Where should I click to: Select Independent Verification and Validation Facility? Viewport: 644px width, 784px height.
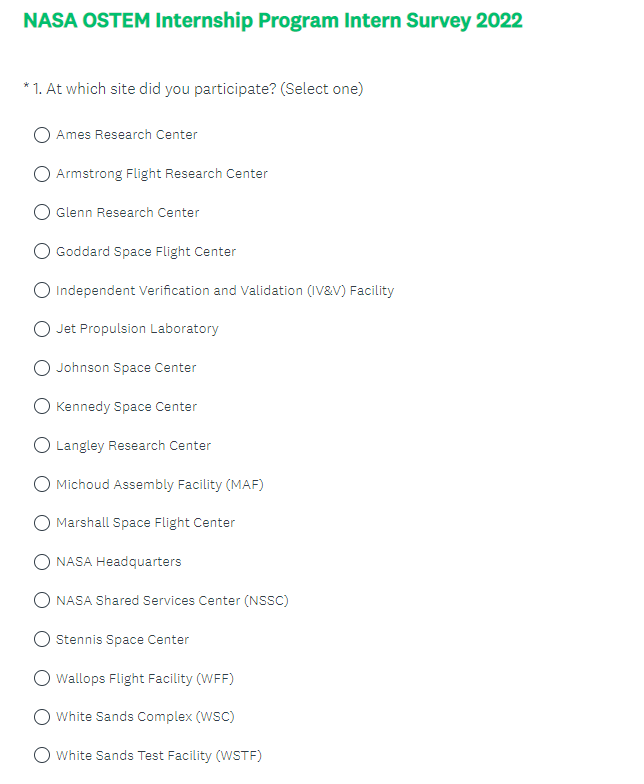(x=42, y=290)
